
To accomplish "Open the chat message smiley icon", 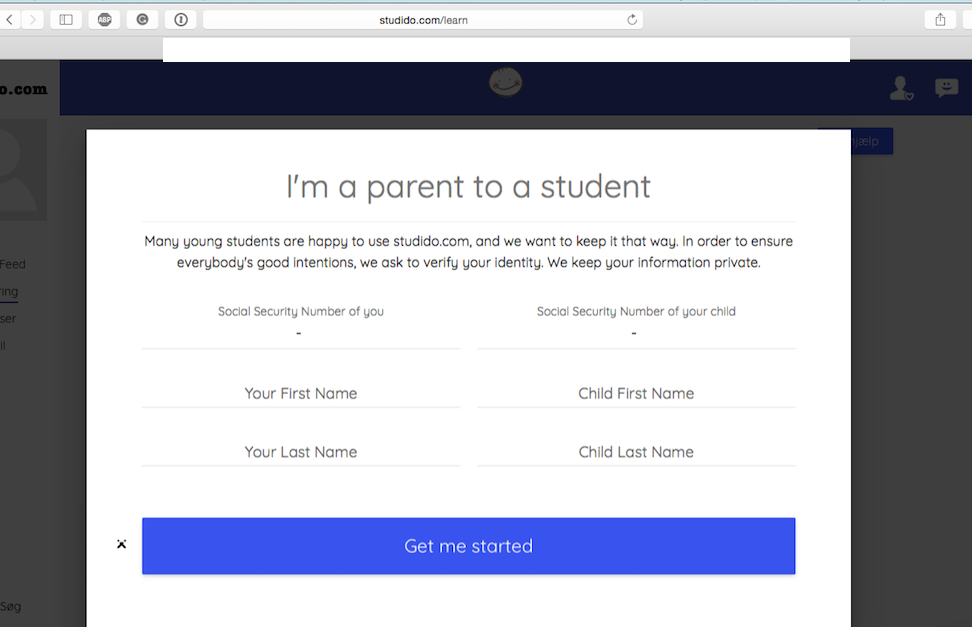I will point(947,87).
